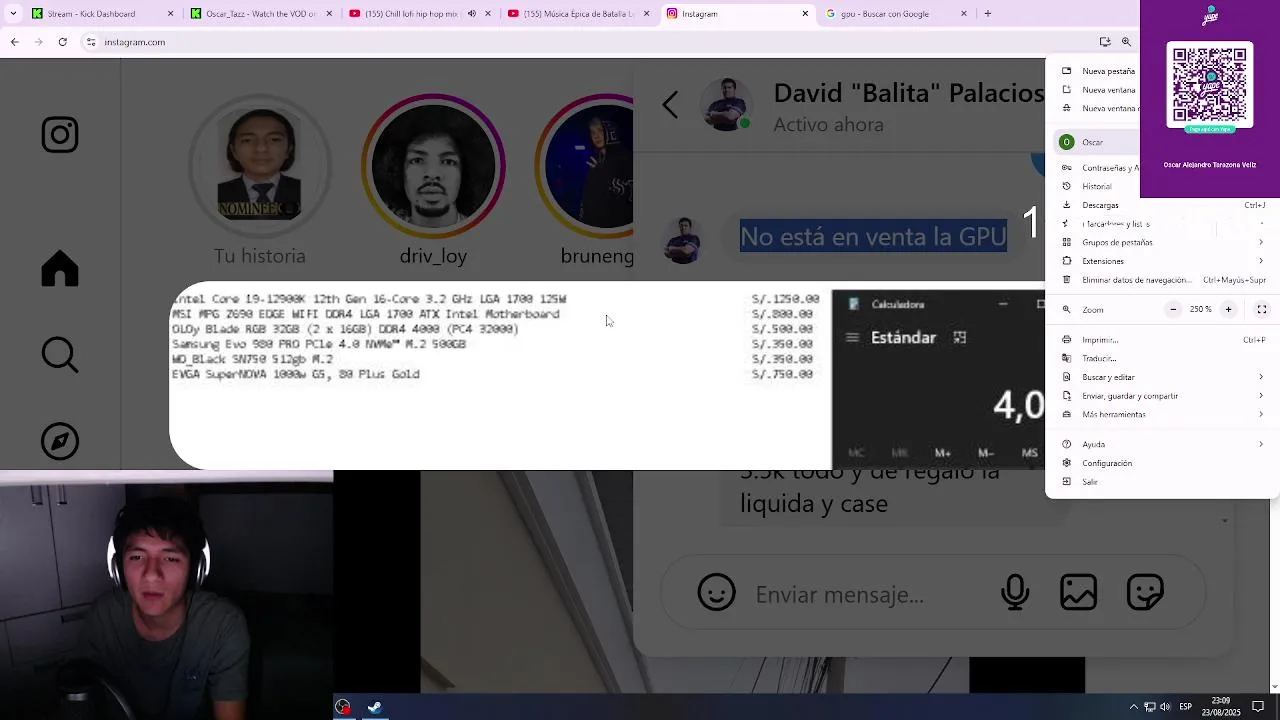The width and height of the screenshot is (1280, 720).
Task: Click the microphone voice message icon
Action: 1015,593
